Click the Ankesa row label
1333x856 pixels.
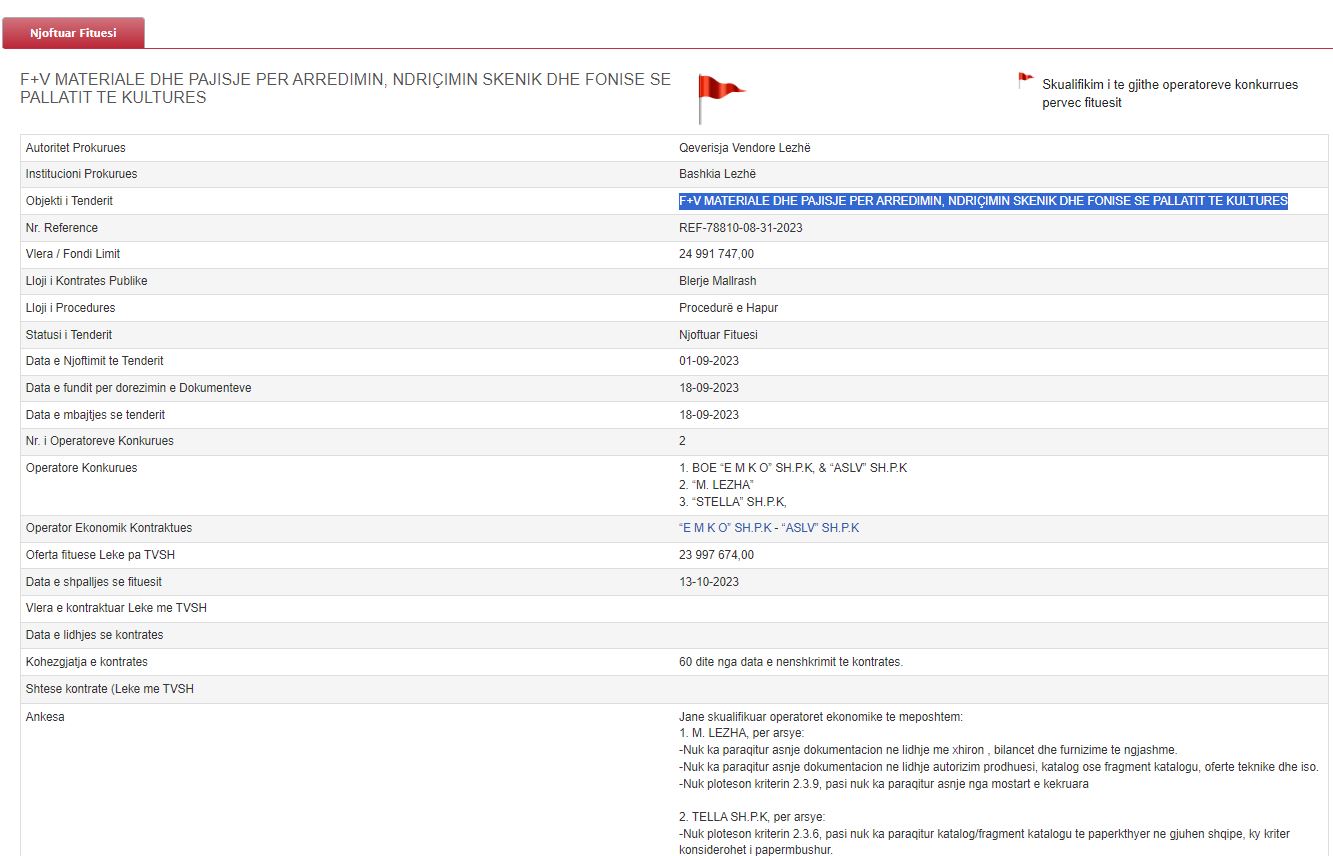point(45,717)
